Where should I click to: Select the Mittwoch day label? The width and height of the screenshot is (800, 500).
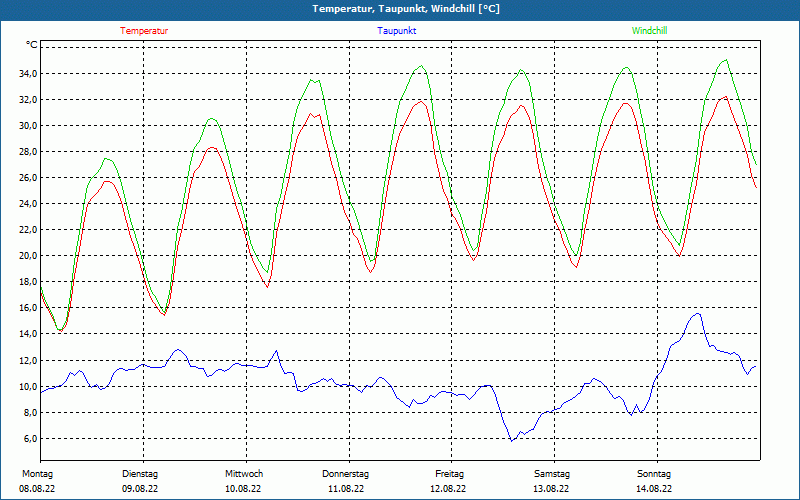tap(244, 474)
